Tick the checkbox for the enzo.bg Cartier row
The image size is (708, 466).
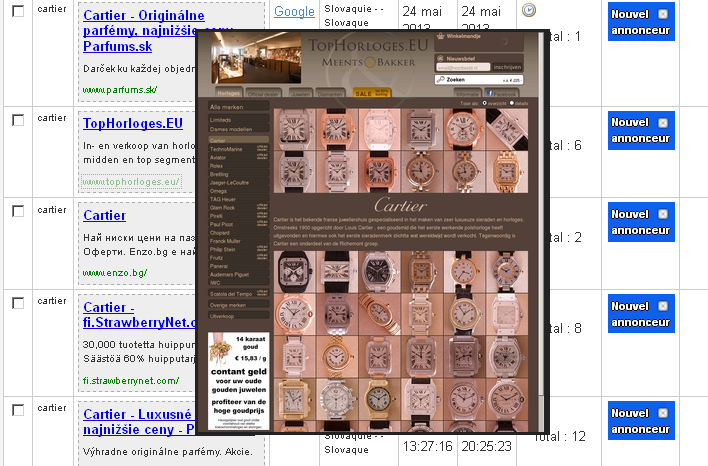(x=18, y=211)
